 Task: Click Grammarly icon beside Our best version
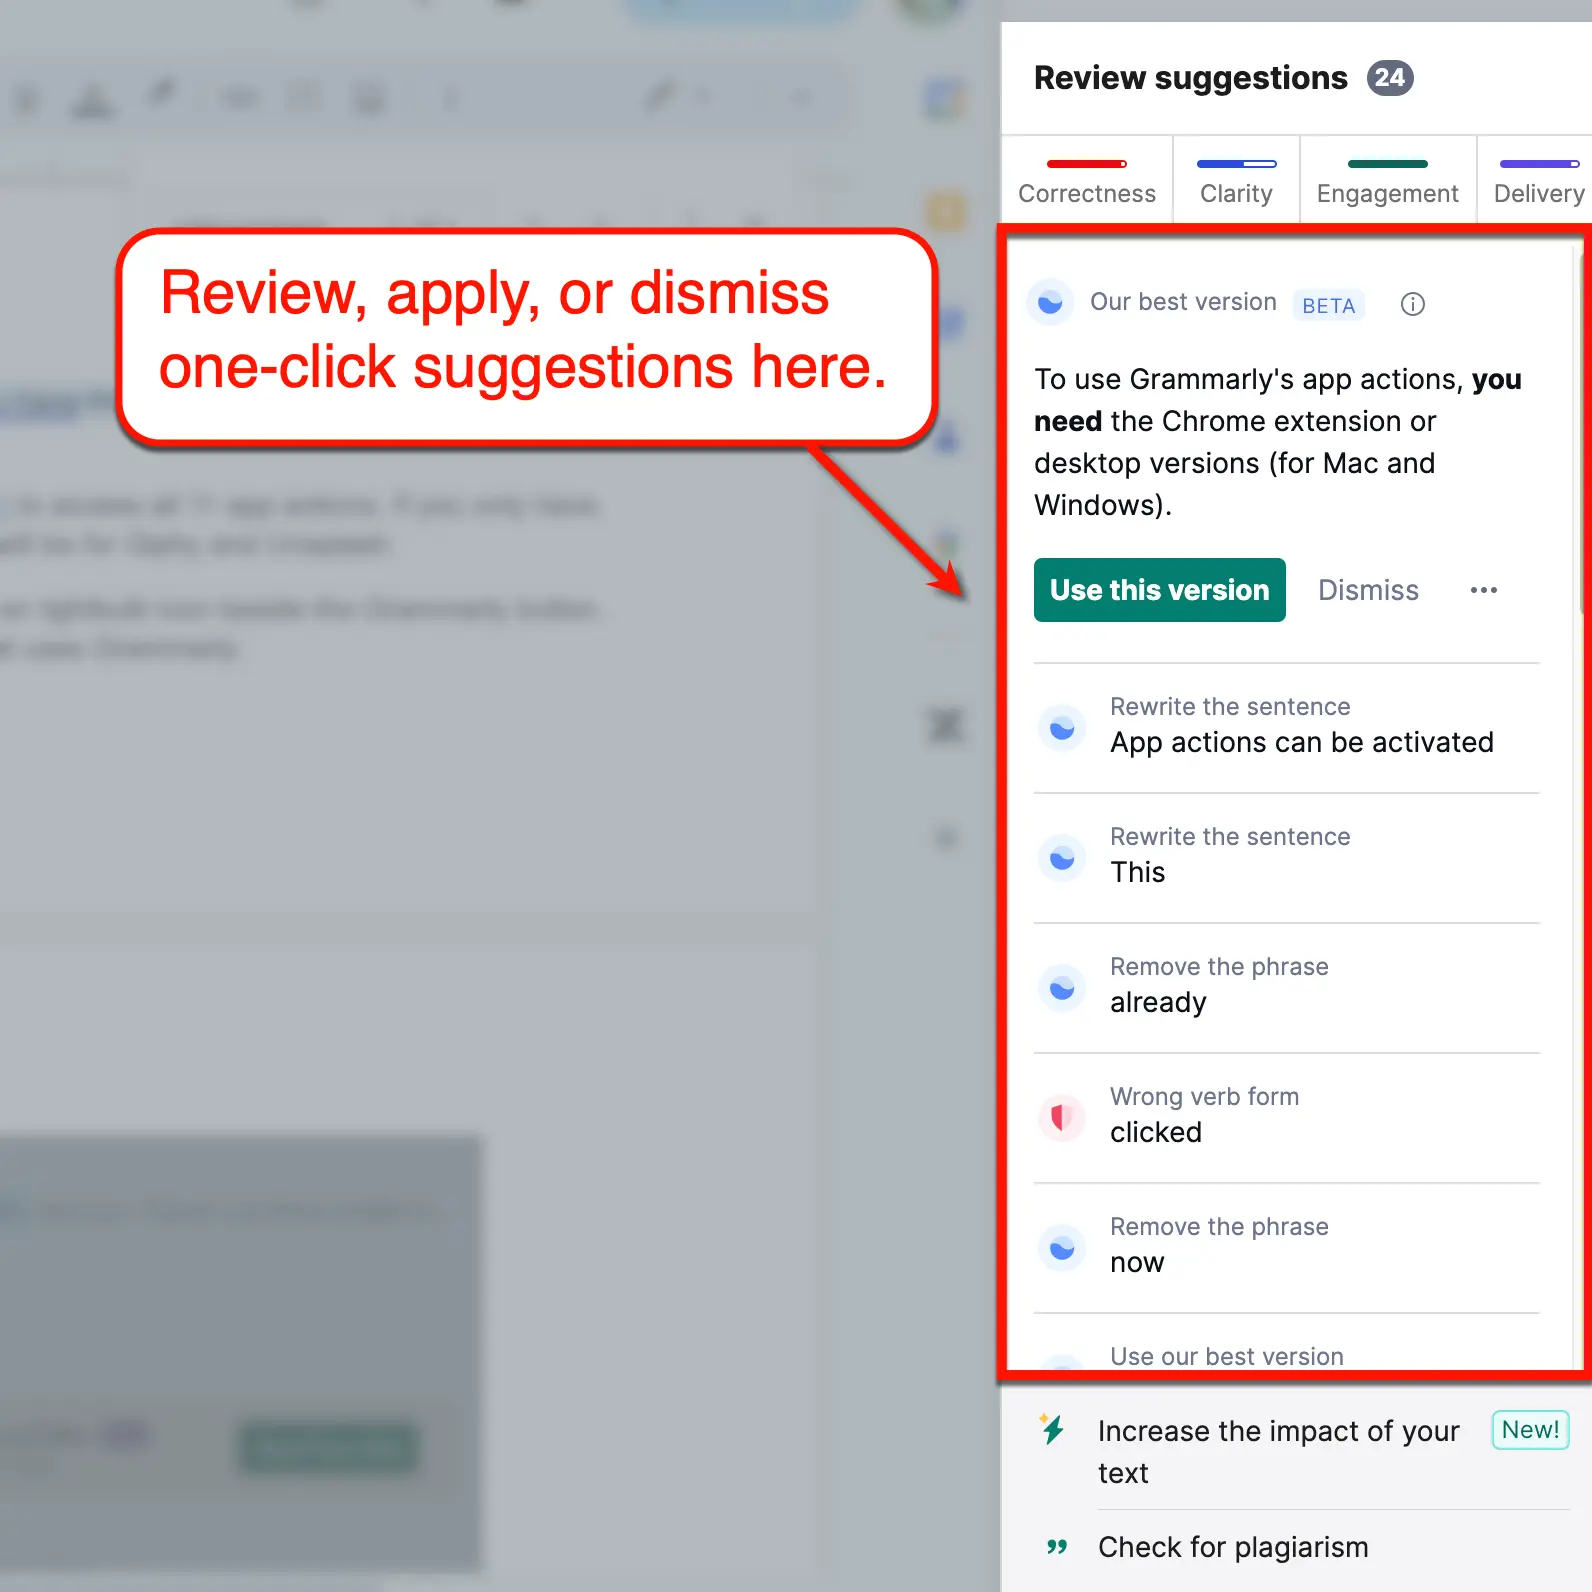[1050, 302]
